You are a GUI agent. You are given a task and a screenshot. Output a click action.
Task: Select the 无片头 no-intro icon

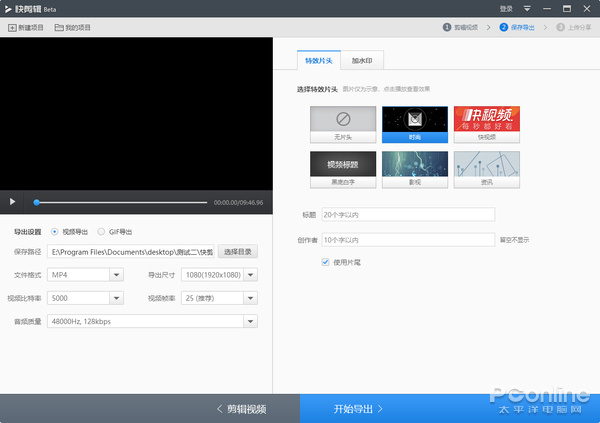[343, 121]
